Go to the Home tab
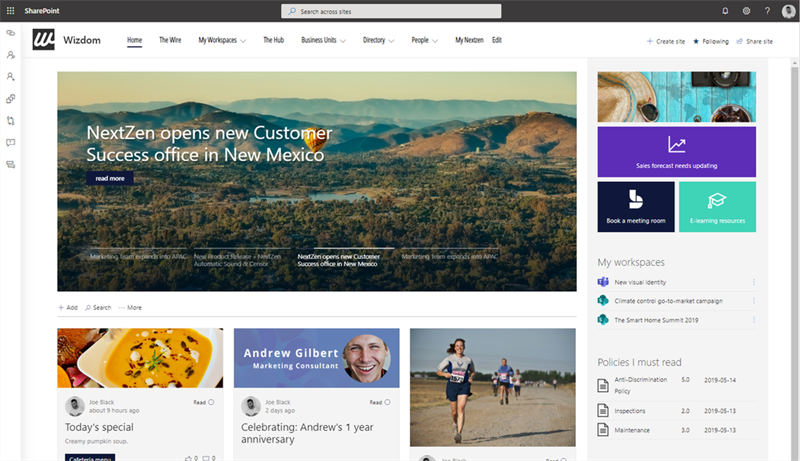Viewport: 800px width, 461px height. [135, 40]
